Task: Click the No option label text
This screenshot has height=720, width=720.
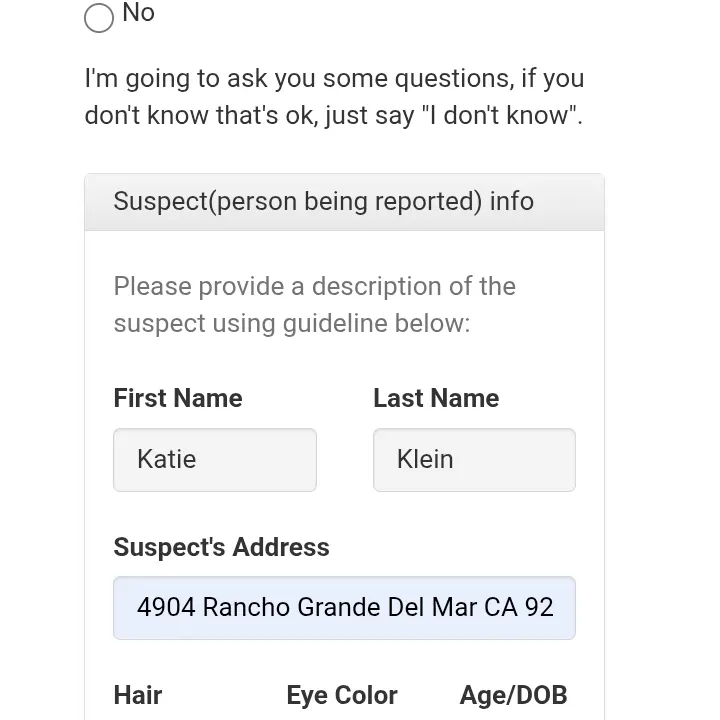Action: (x=138, y=12)
